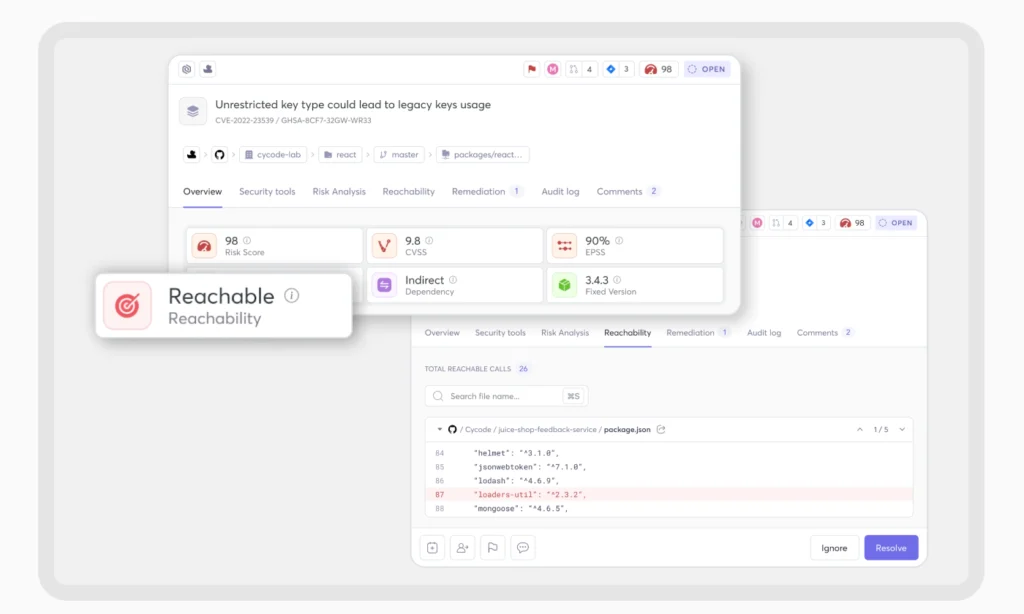Click the add-to-list icon button at the bottom left
The image size is (1024, 614).
click(x=432, y=548)
